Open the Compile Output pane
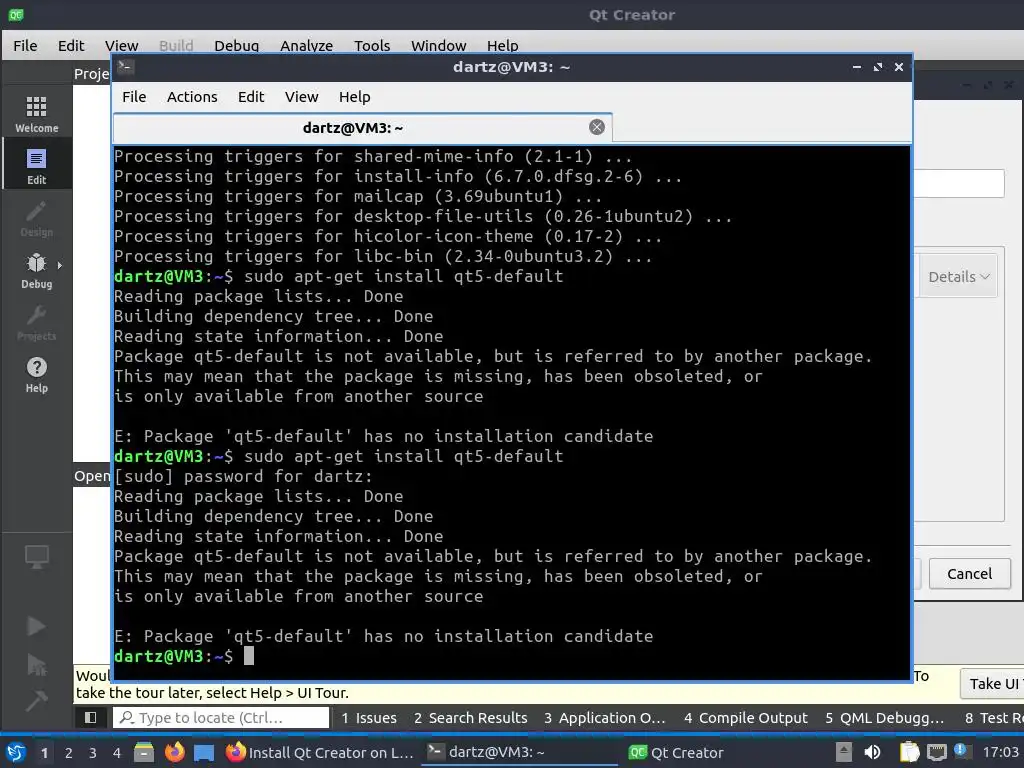This screenshot has height=768, width=1024. click(x=746, y=718)
